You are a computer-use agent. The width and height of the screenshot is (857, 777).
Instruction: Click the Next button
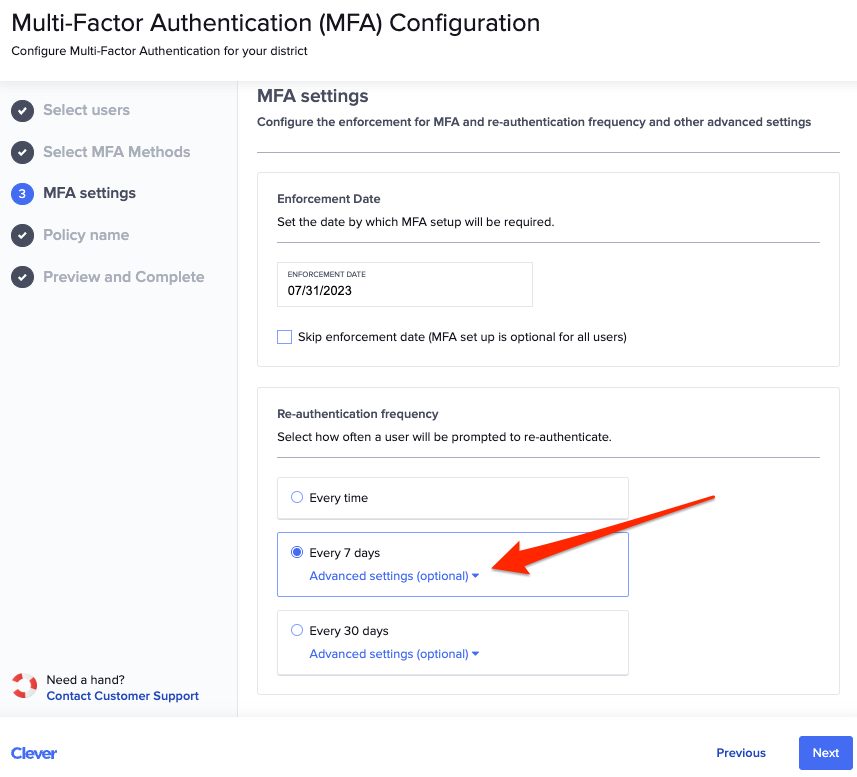tap(825, 752)
